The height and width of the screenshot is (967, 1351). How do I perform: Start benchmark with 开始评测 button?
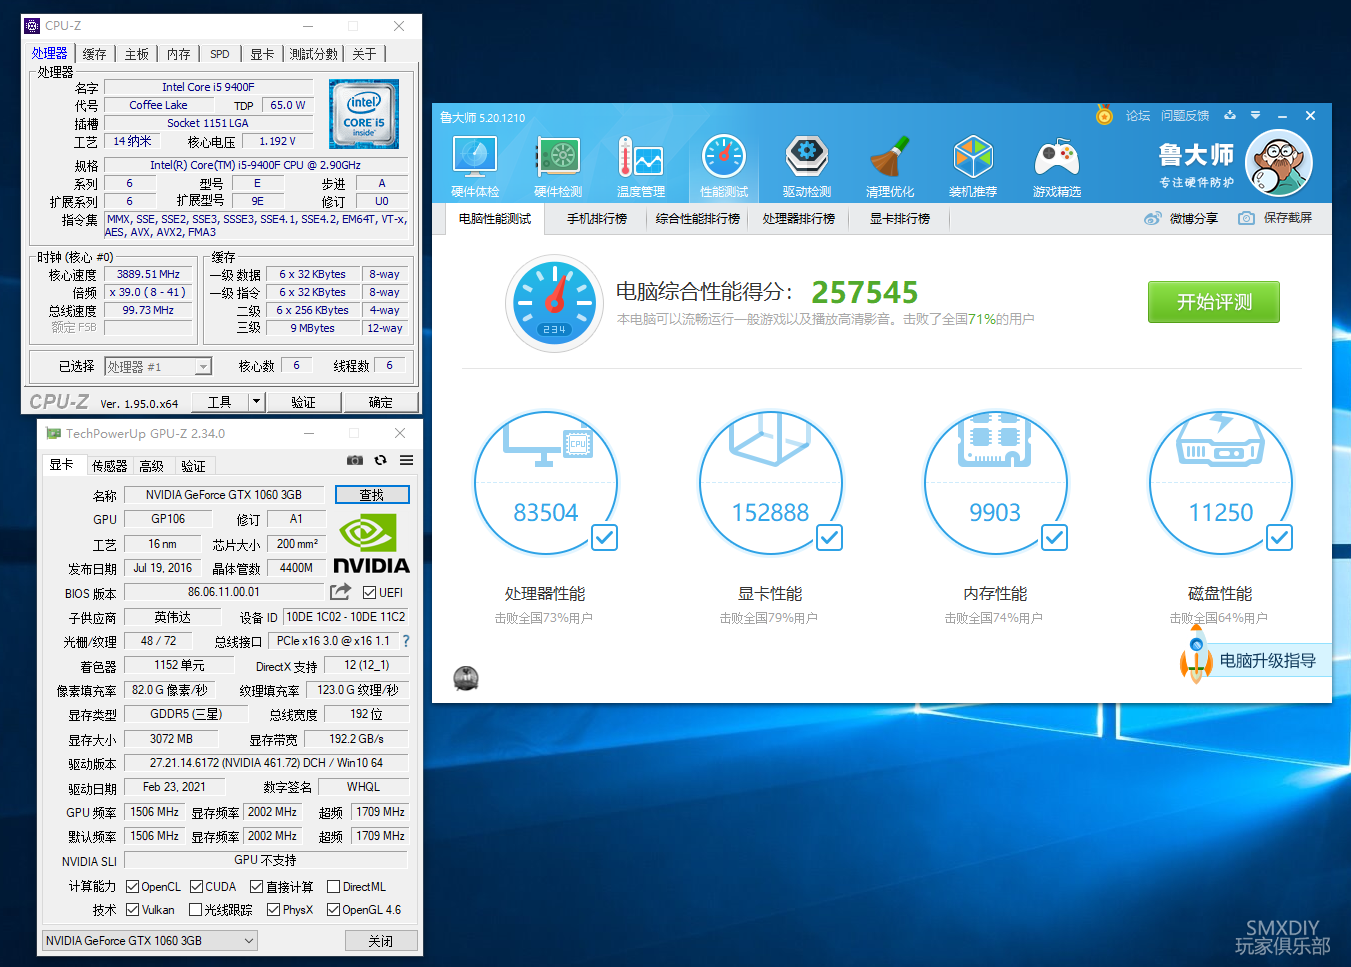tap(1214, 302)
